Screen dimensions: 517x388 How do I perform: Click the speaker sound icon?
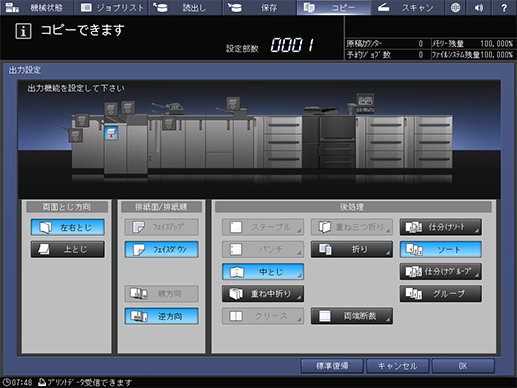pyautogui.click(x=479, y=7)
